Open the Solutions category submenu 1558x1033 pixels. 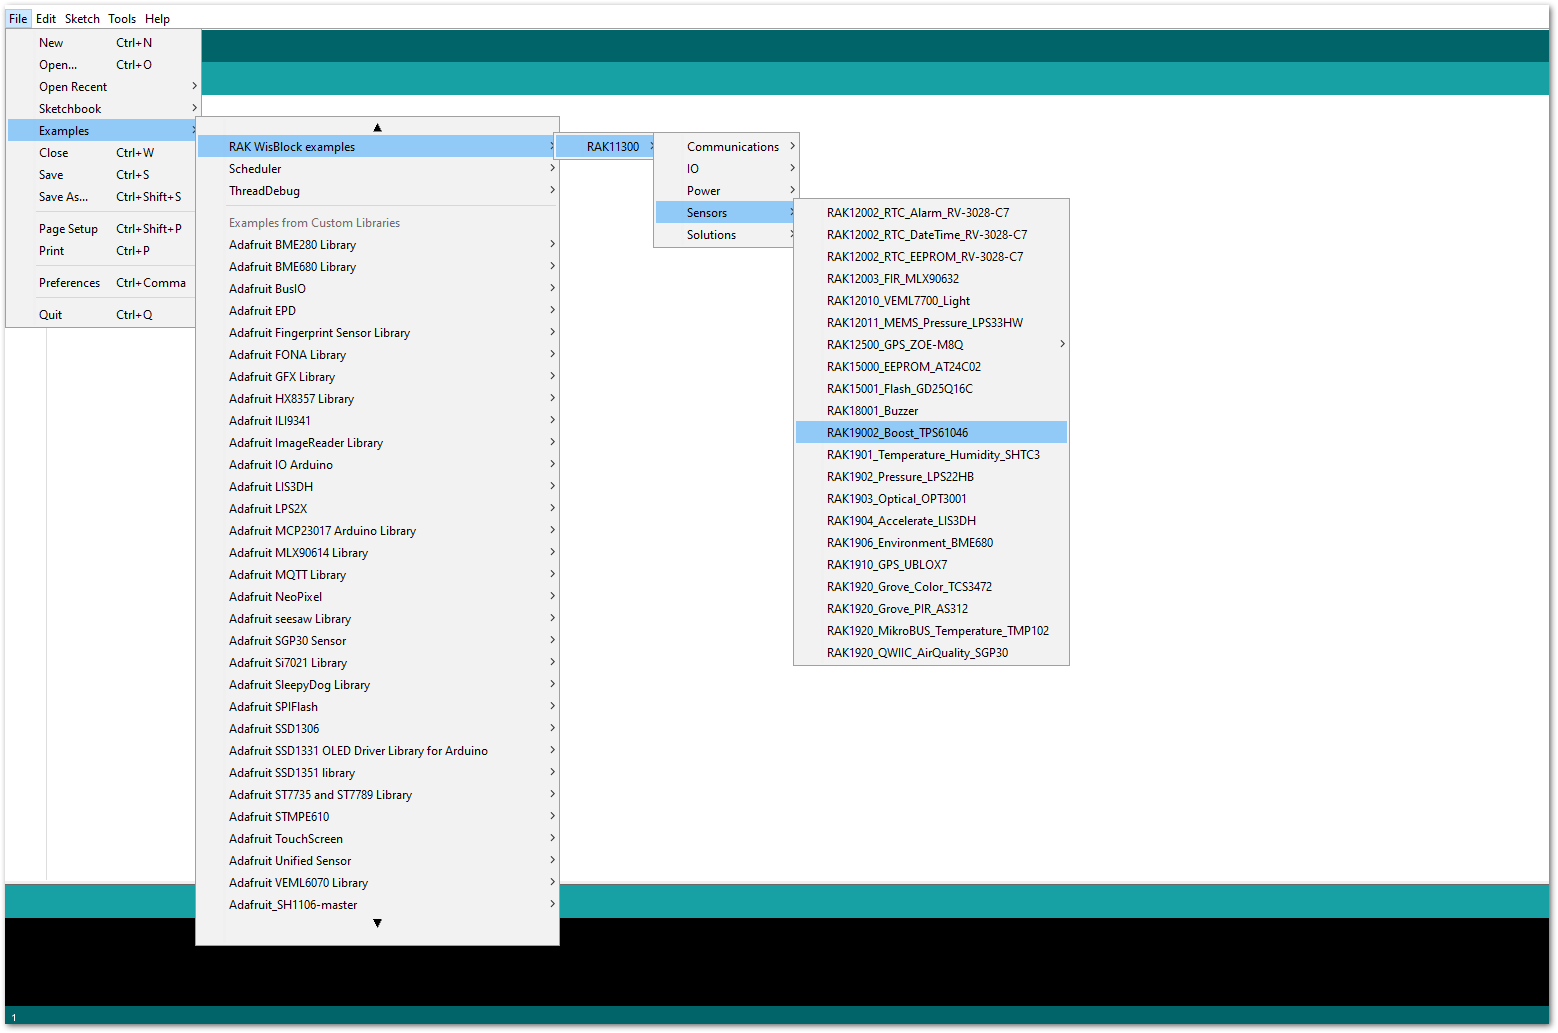click(727, 235)
